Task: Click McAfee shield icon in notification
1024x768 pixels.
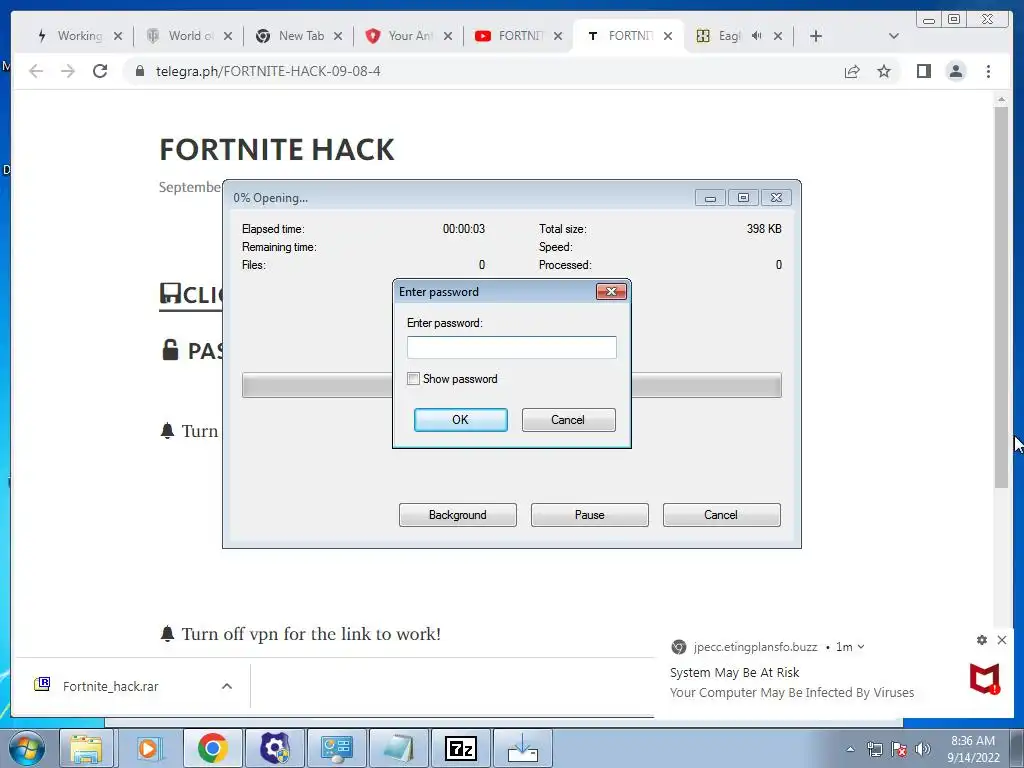Action: (984, 679)
